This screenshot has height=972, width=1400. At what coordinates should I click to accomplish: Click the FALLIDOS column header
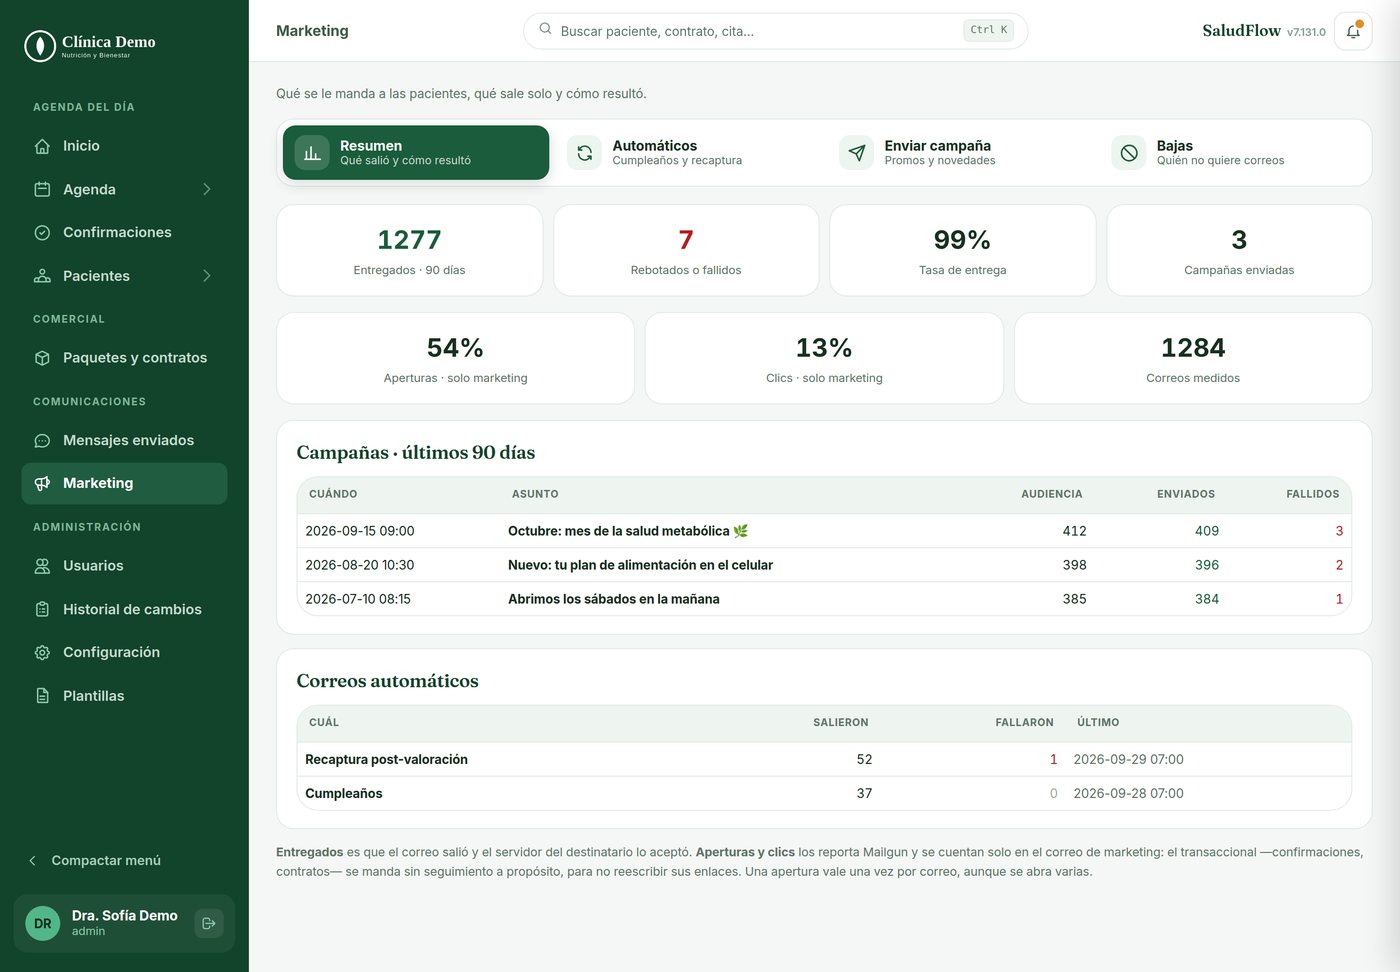1313,494
